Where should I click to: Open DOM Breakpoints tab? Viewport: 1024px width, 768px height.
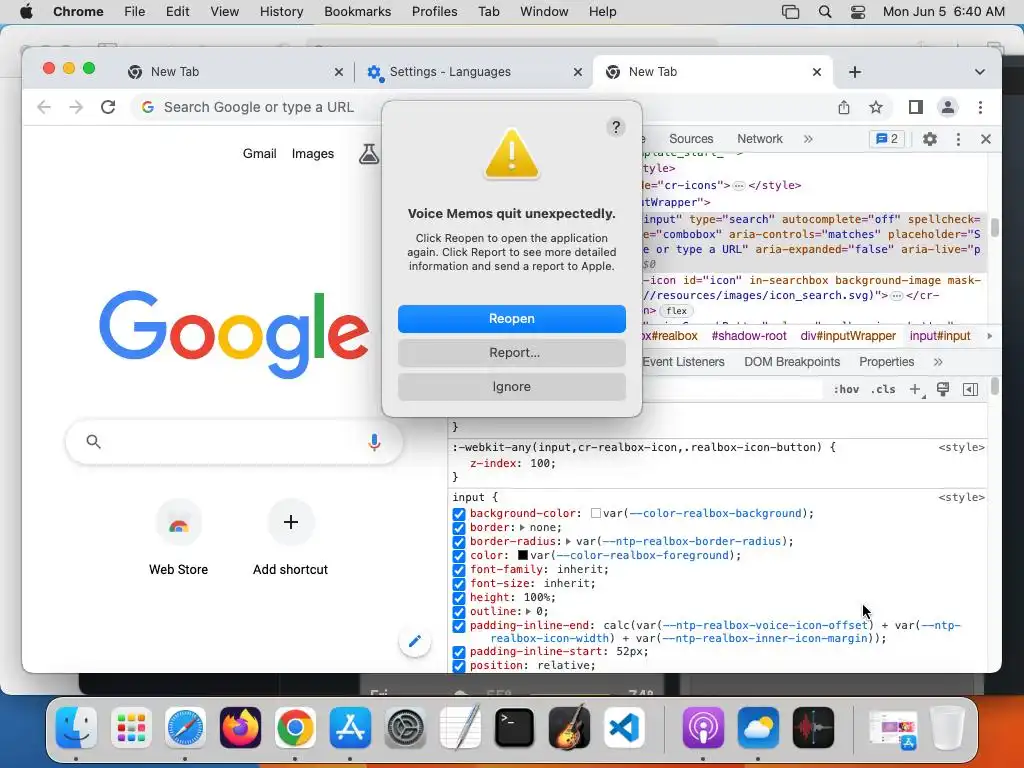(792, 362)
